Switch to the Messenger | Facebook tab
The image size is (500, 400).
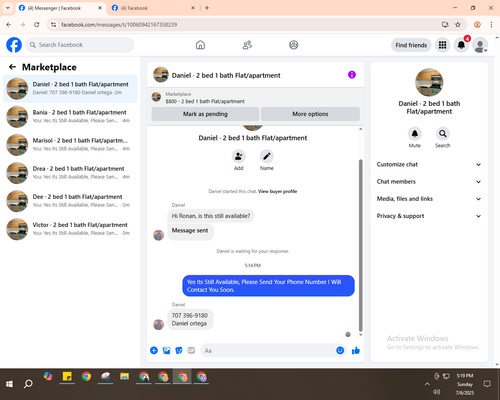(60, 8)
